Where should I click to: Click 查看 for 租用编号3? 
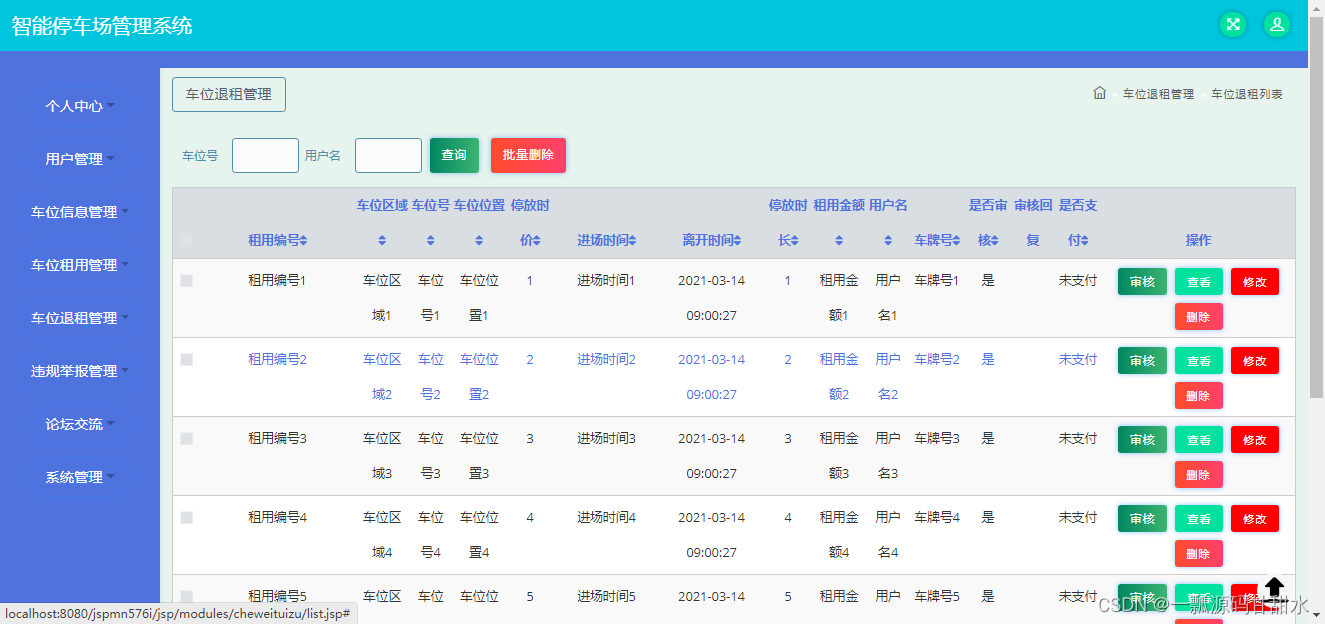click(x=1199, y=440)
